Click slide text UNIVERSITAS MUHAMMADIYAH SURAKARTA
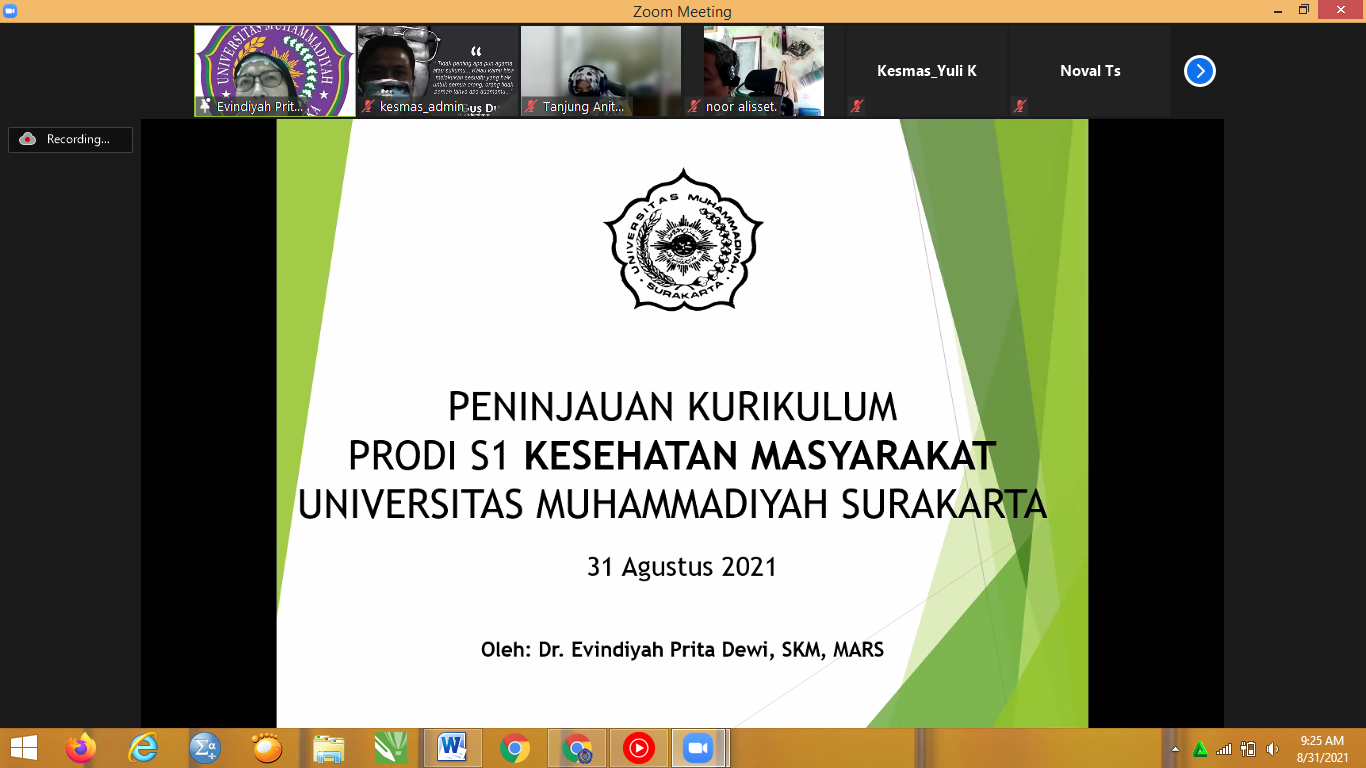 point(672,504)
